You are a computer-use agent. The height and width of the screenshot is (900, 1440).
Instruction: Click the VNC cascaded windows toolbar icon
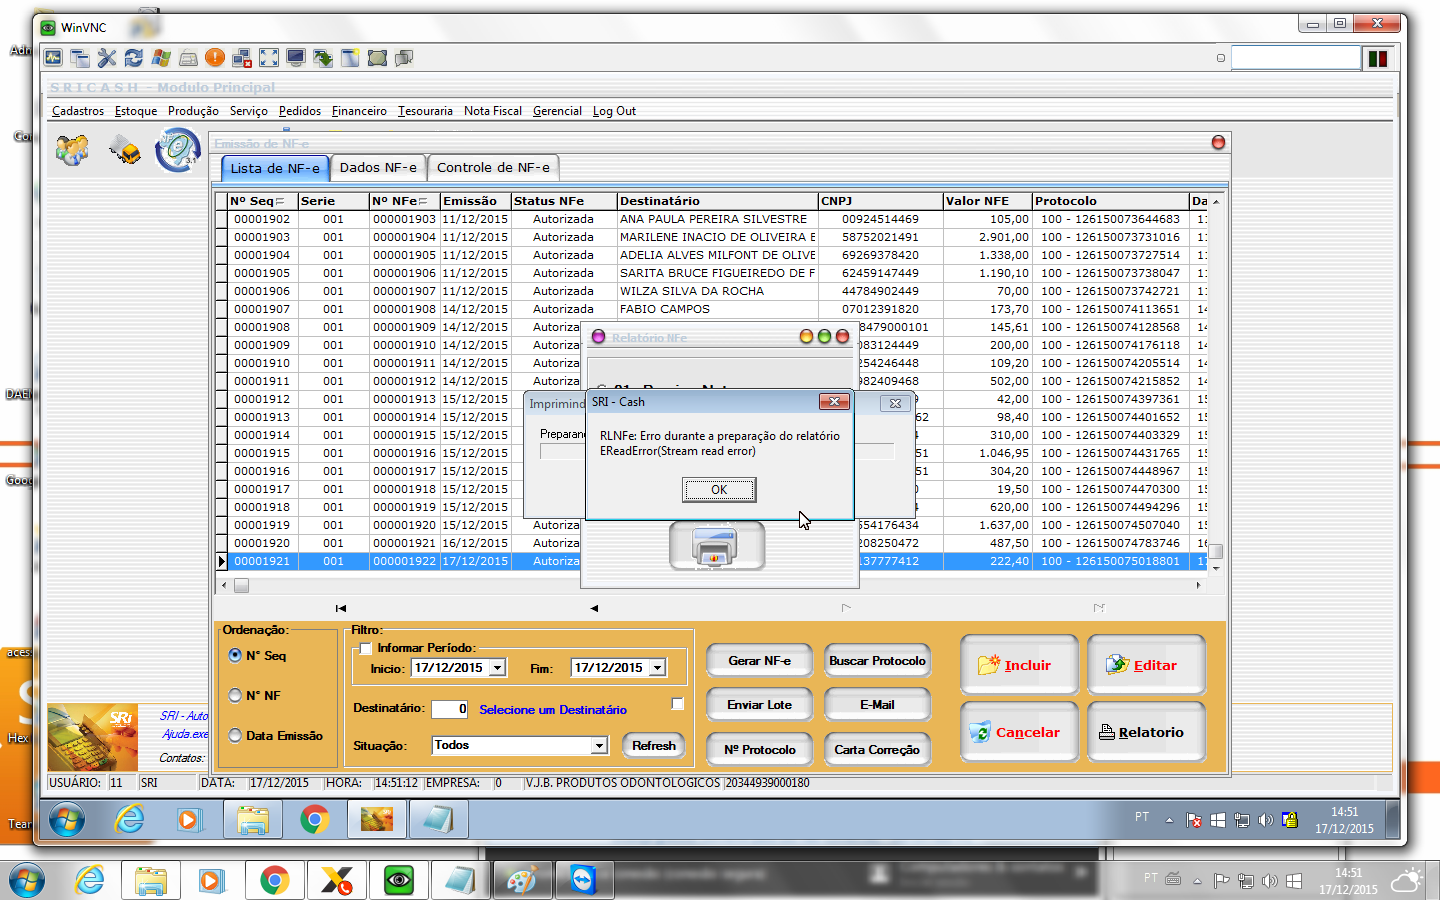coord(80,58)
